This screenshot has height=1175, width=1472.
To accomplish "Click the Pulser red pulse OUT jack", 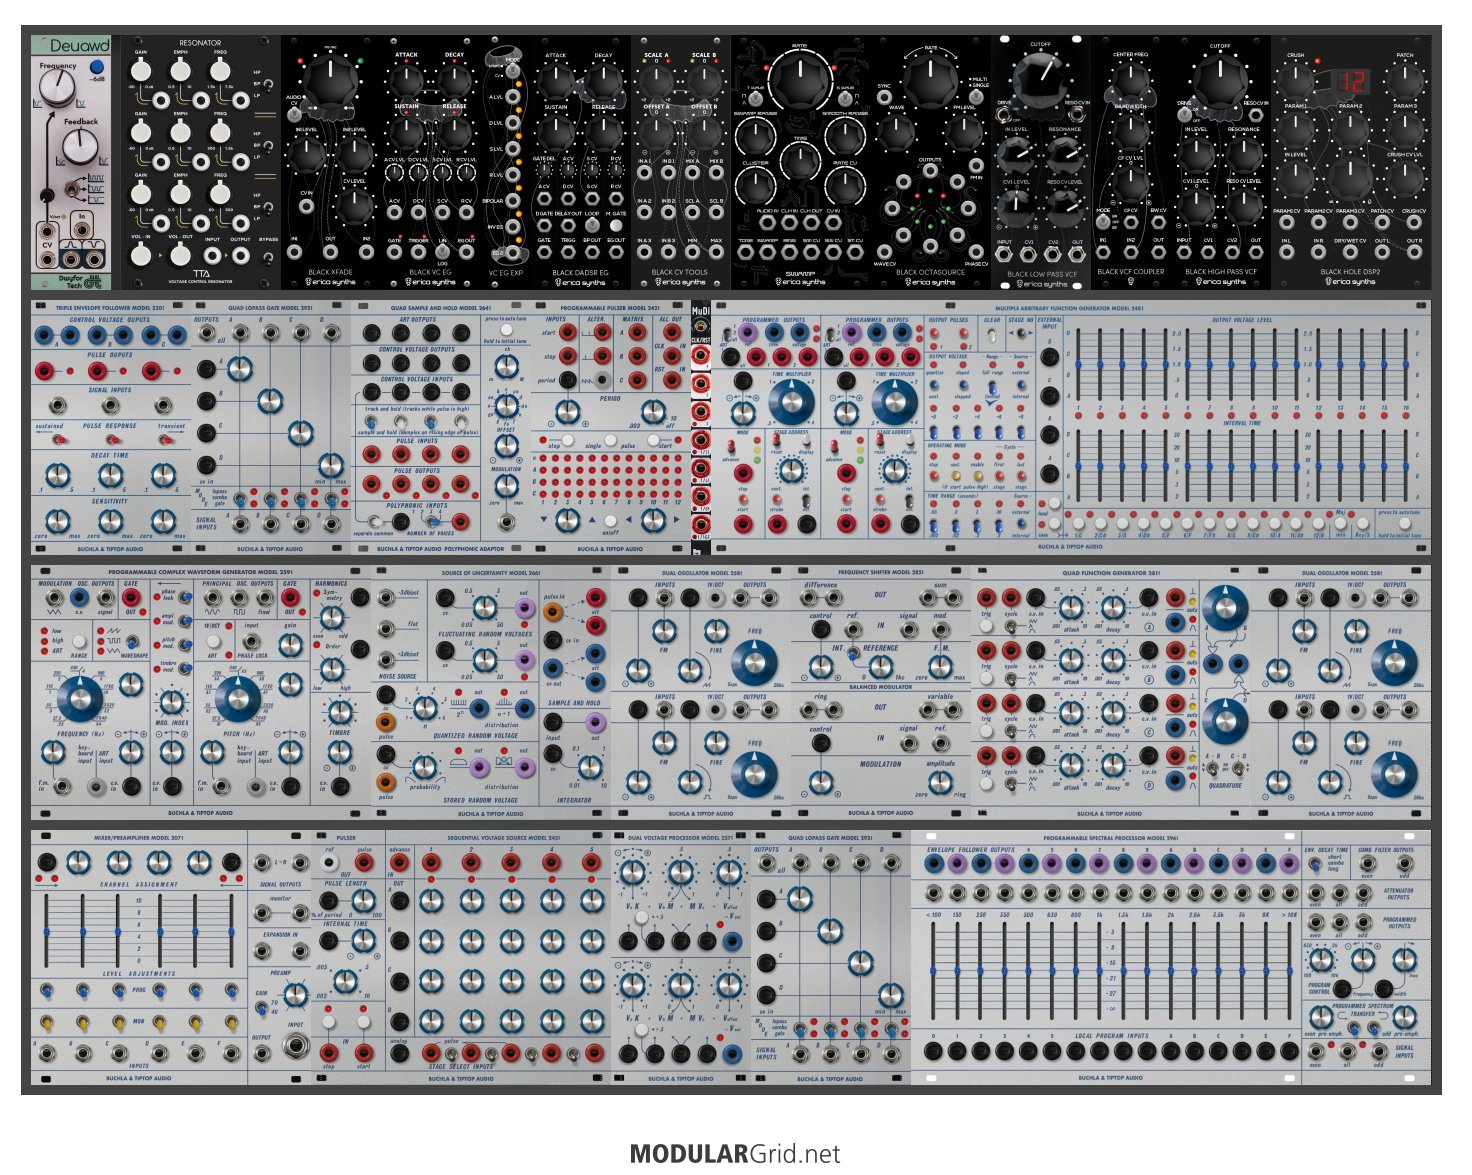I will (363, 863).
